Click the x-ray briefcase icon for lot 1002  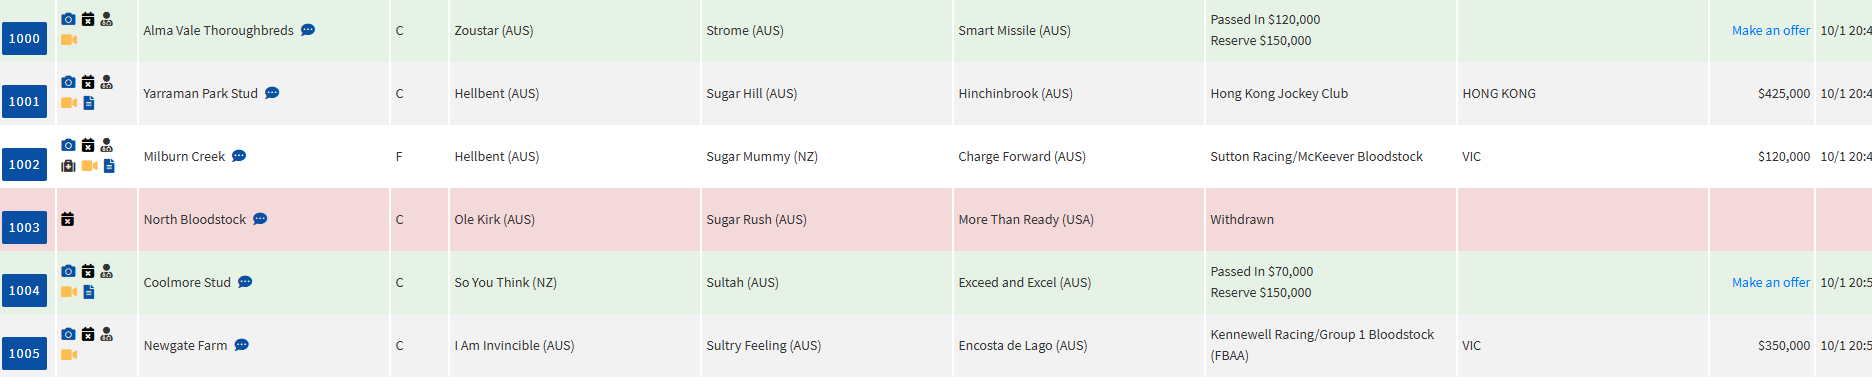coord(68,166)
